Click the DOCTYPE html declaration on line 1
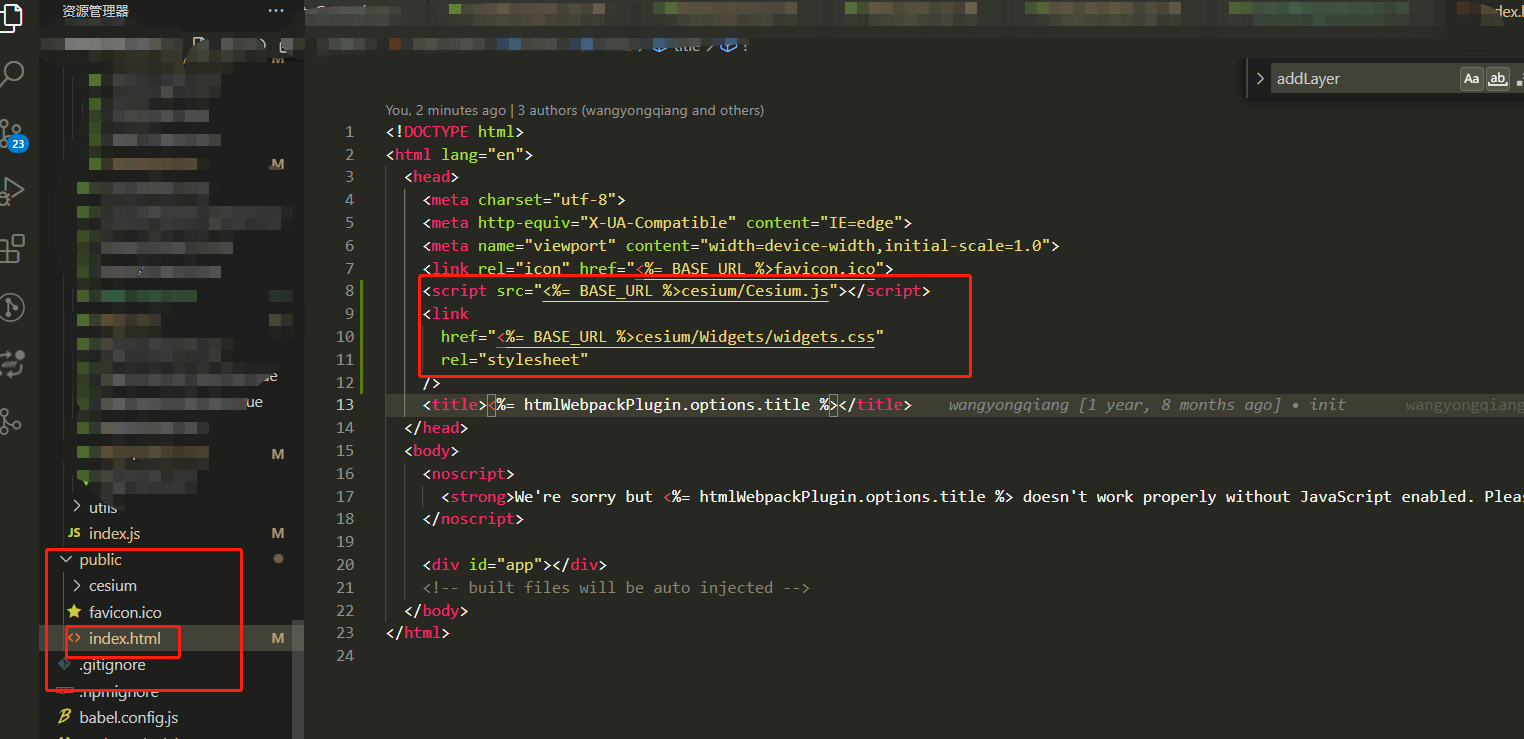 (x=455, y=132)
